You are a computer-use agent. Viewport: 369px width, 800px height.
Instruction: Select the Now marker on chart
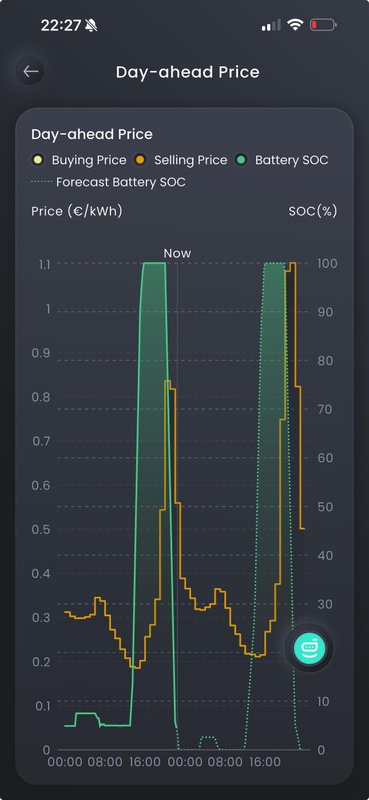pyautogui.click(x=177, y=253)
